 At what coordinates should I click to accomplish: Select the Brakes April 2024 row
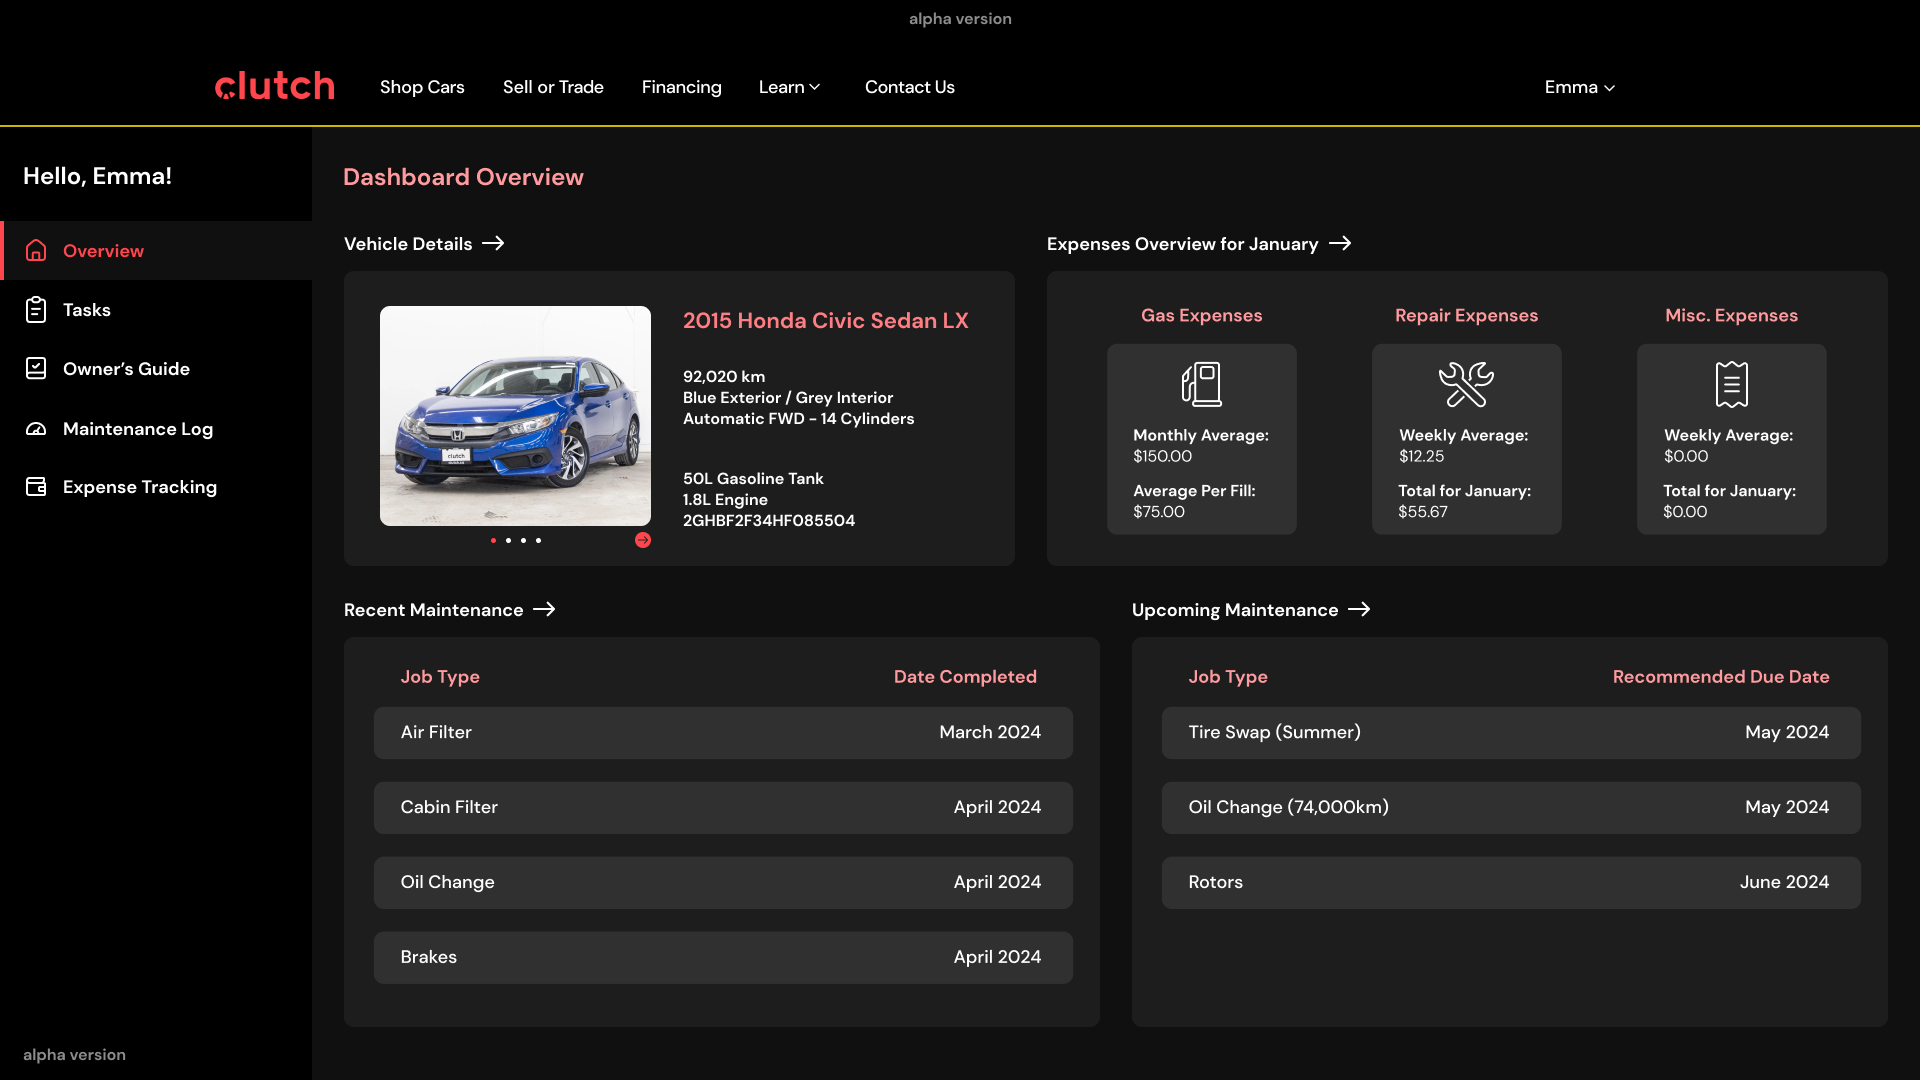click(723, 958)
